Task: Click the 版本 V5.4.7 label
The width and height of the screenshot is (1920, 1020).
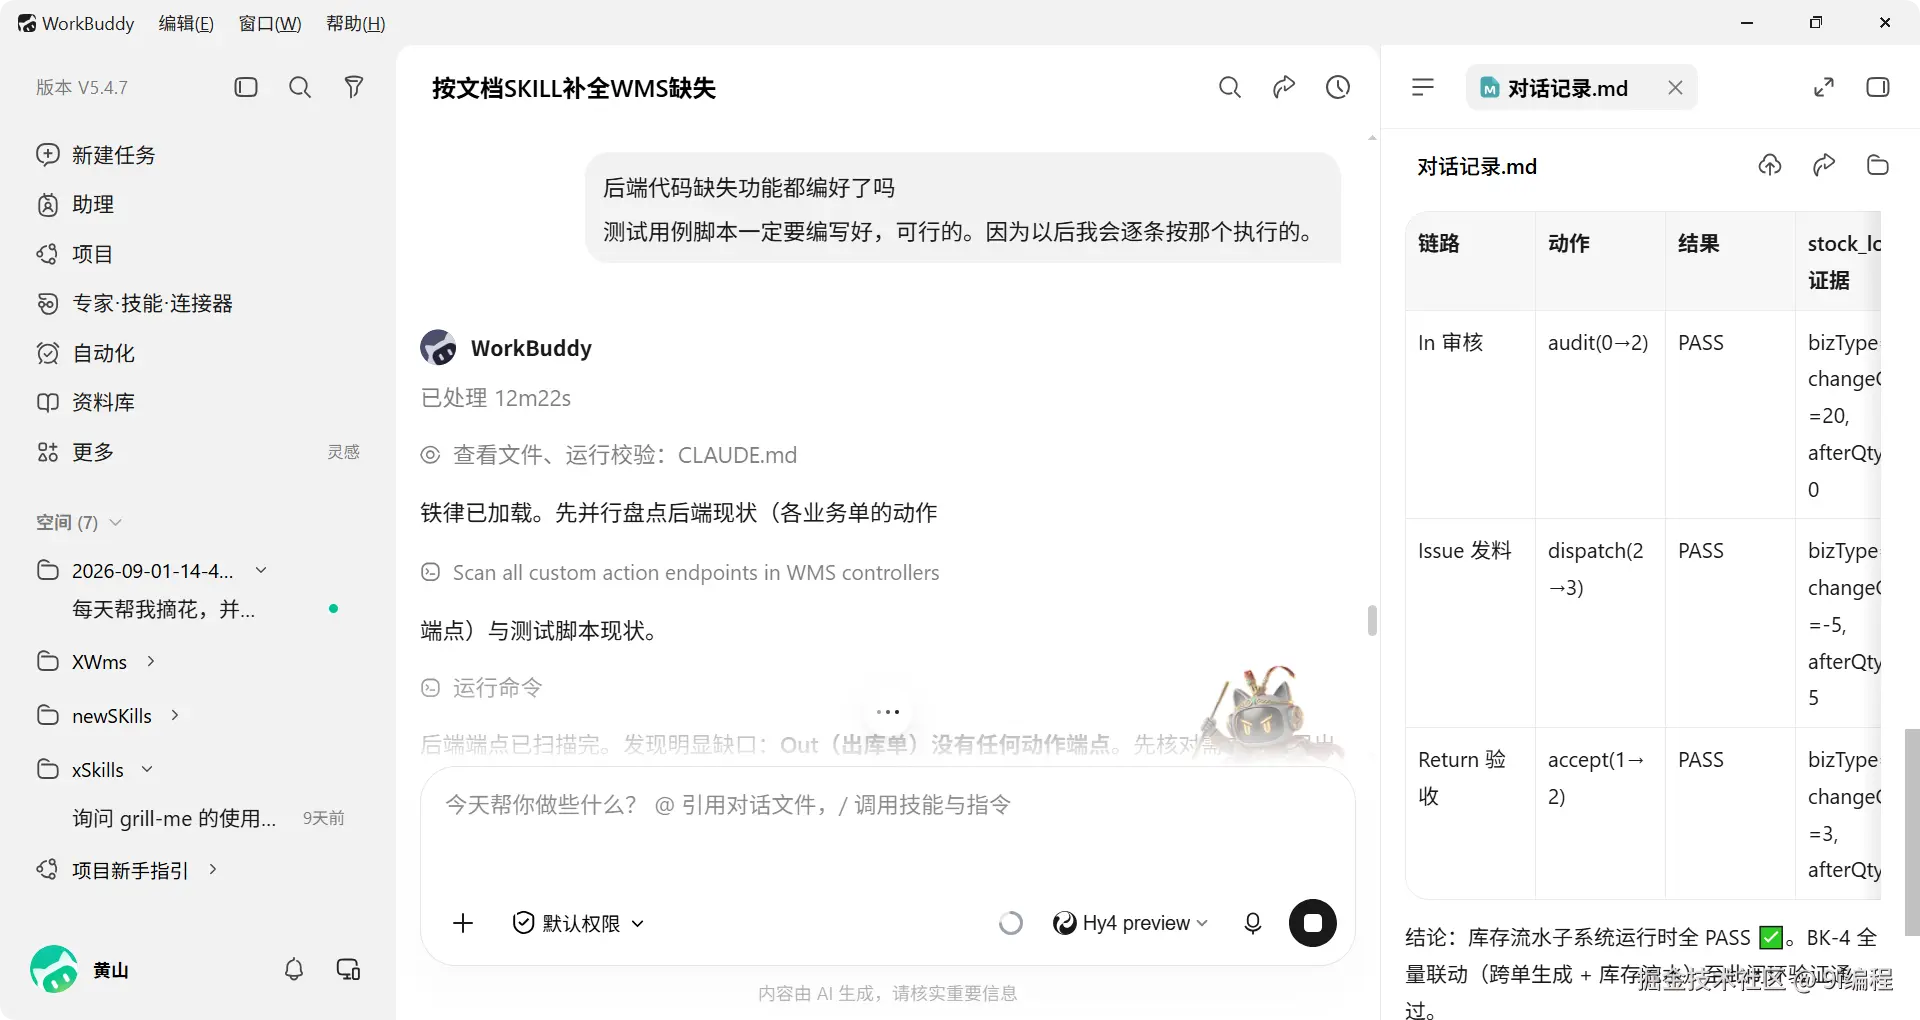Action: [82, 88]
